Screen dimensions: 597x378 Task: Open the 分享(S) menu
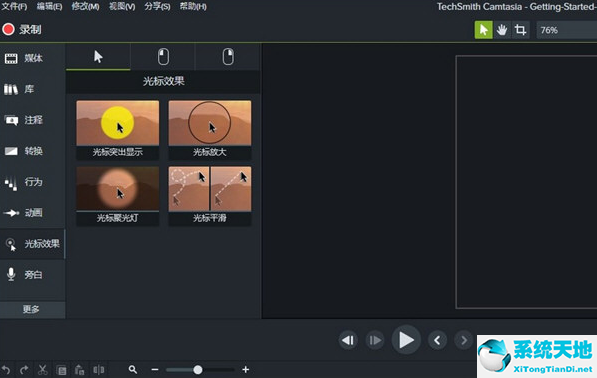click(157, 6)
